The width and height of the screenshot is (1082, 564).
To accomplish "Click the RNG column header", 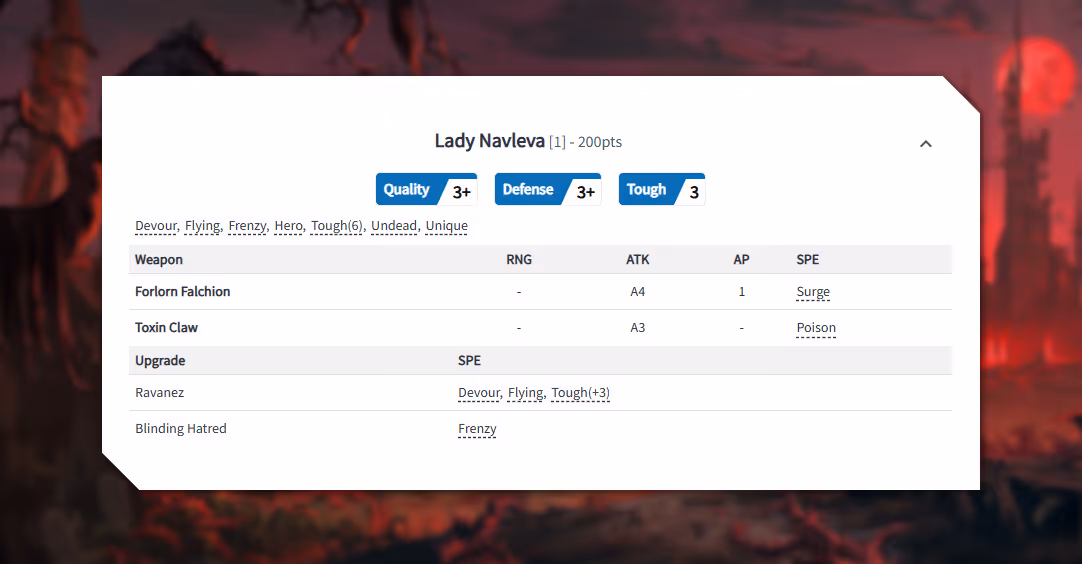I will [x=519, y=260].
